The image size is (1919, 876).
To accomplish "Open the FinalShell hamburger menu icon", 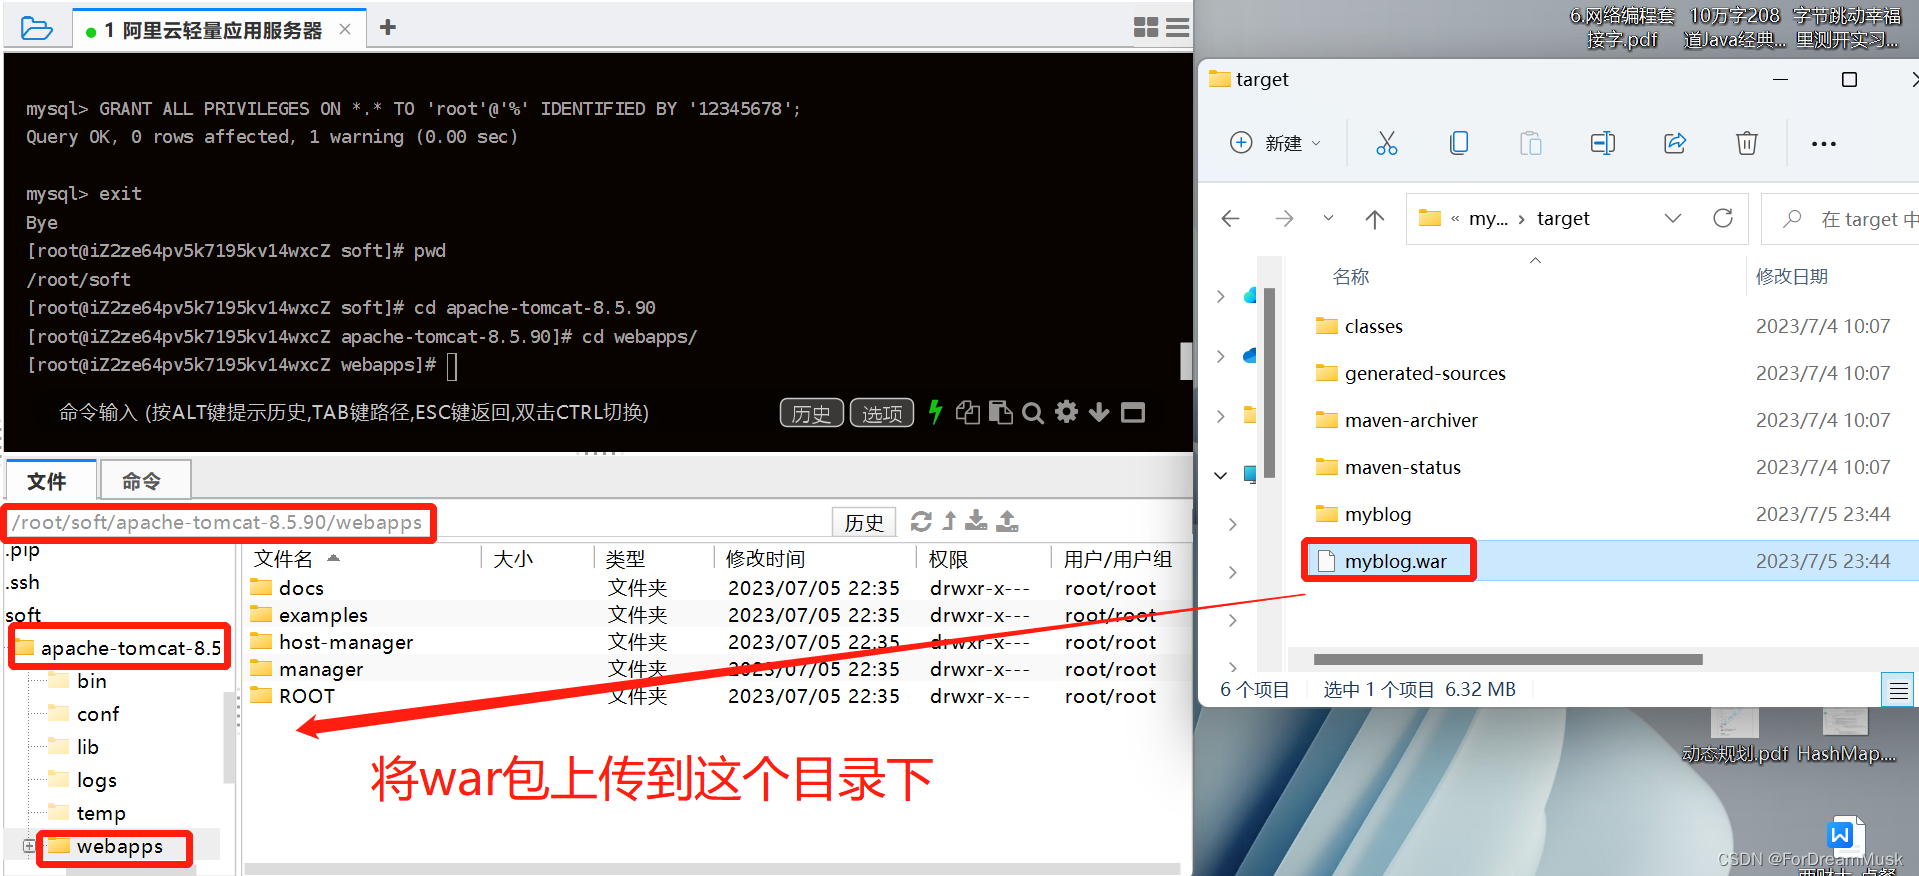I will 1178,28.
